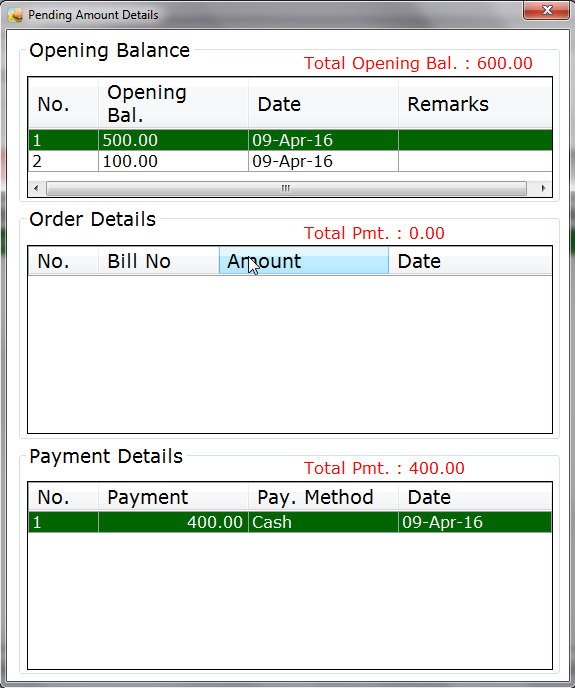This screenshot has height=688, width=575.
Task: Click the Payment column header
Action: click(x=173, y=497)
